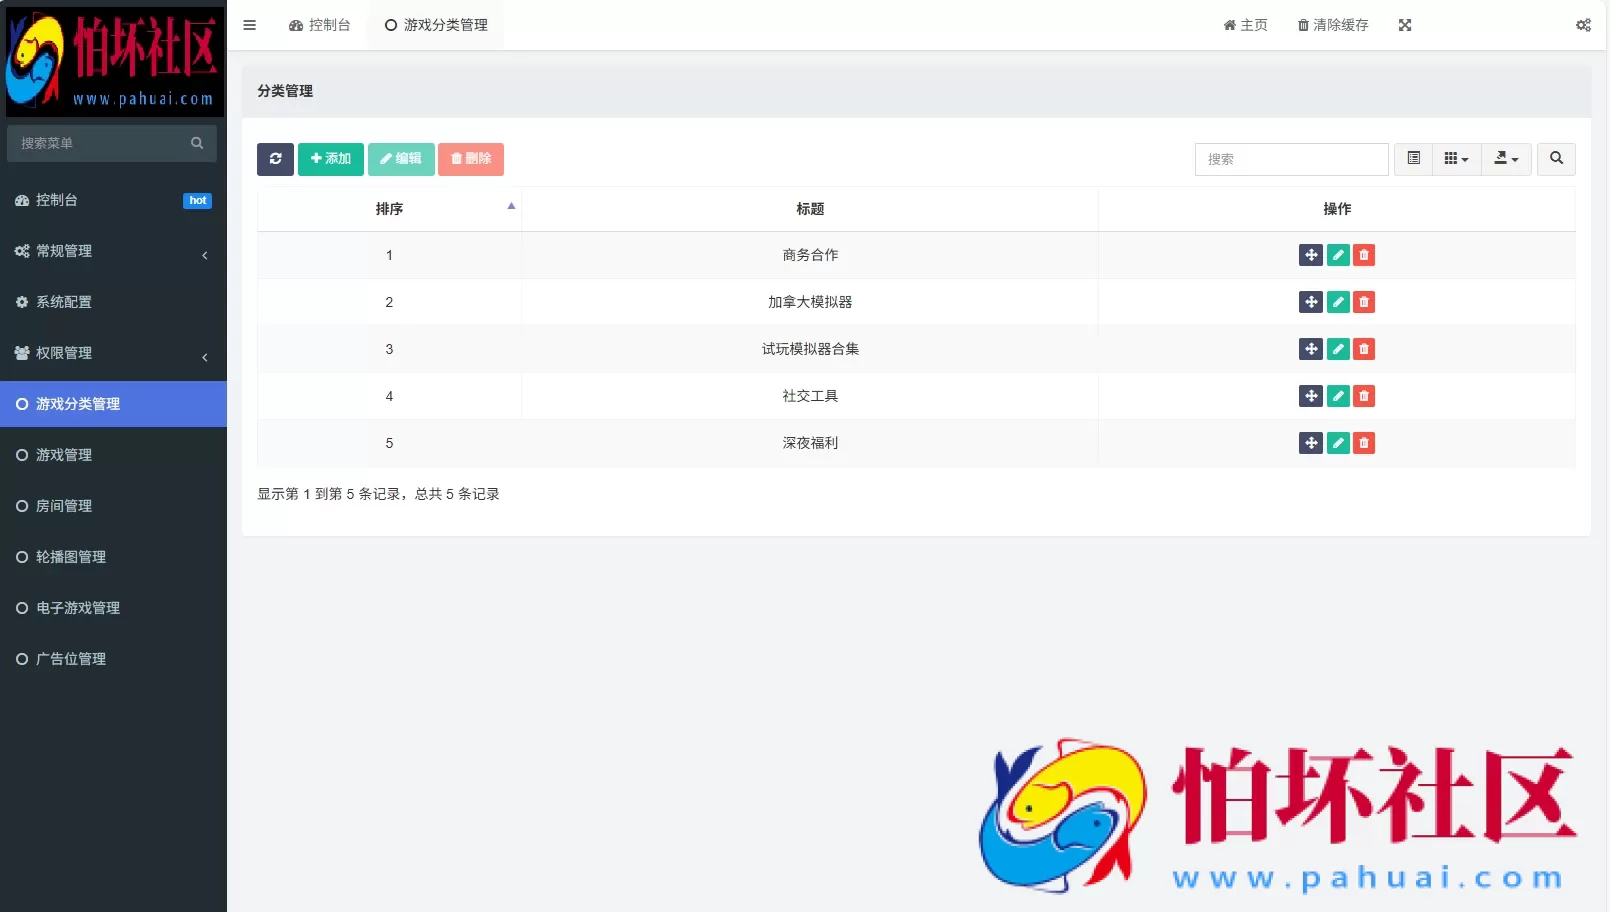Click the search magnifier button beside the filter box

1556,159
